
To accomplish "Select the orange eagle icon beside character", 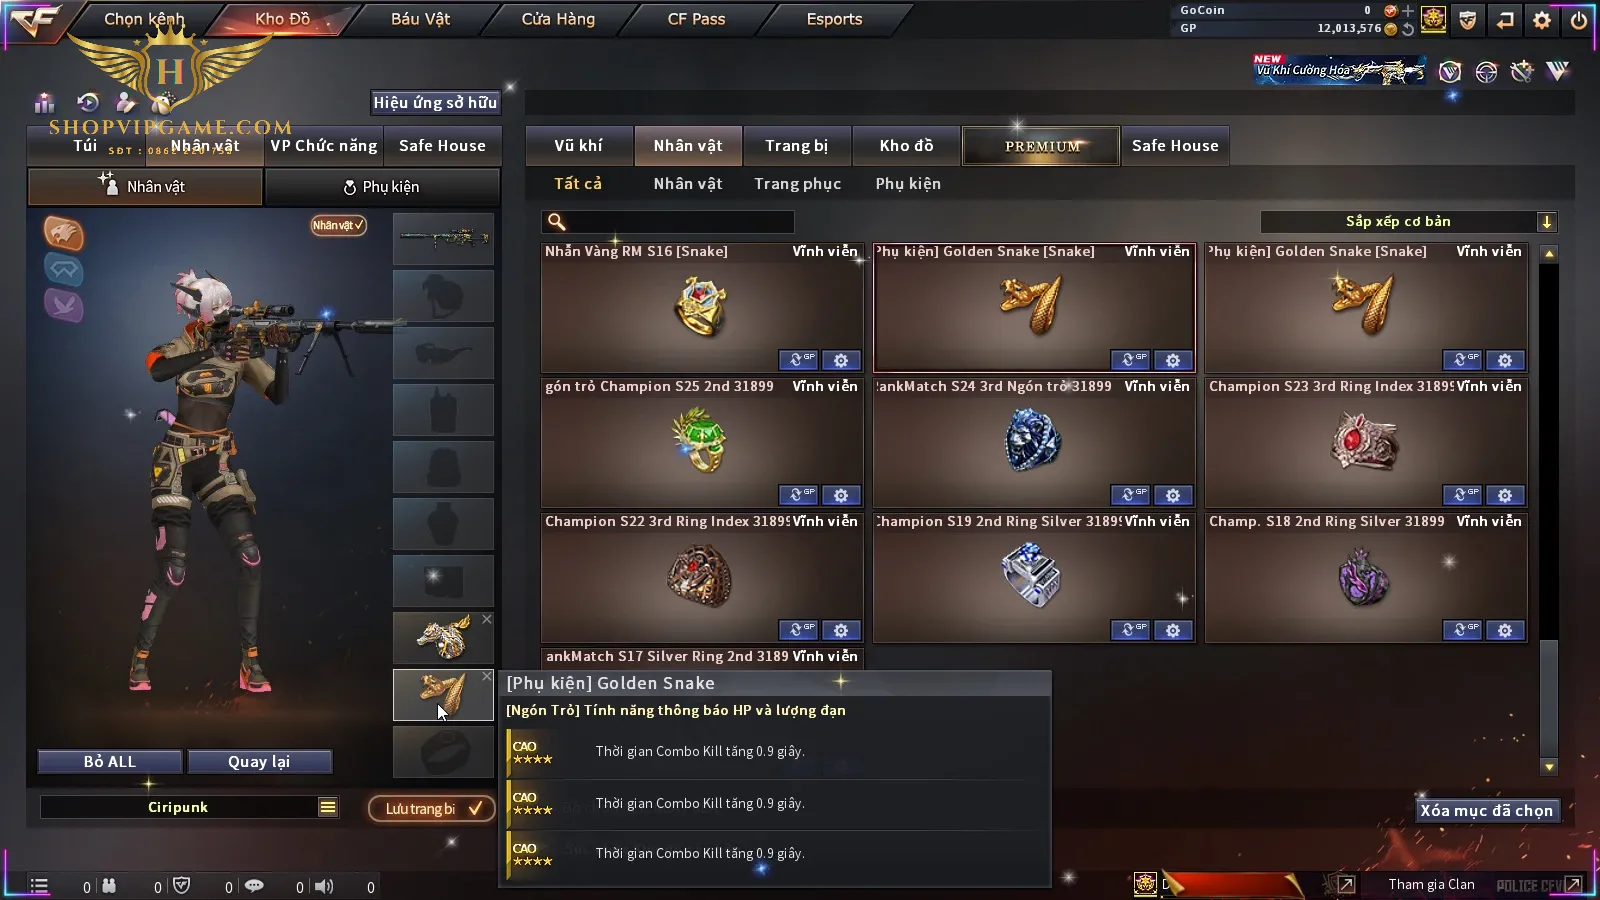I will (x=63, y=233).
